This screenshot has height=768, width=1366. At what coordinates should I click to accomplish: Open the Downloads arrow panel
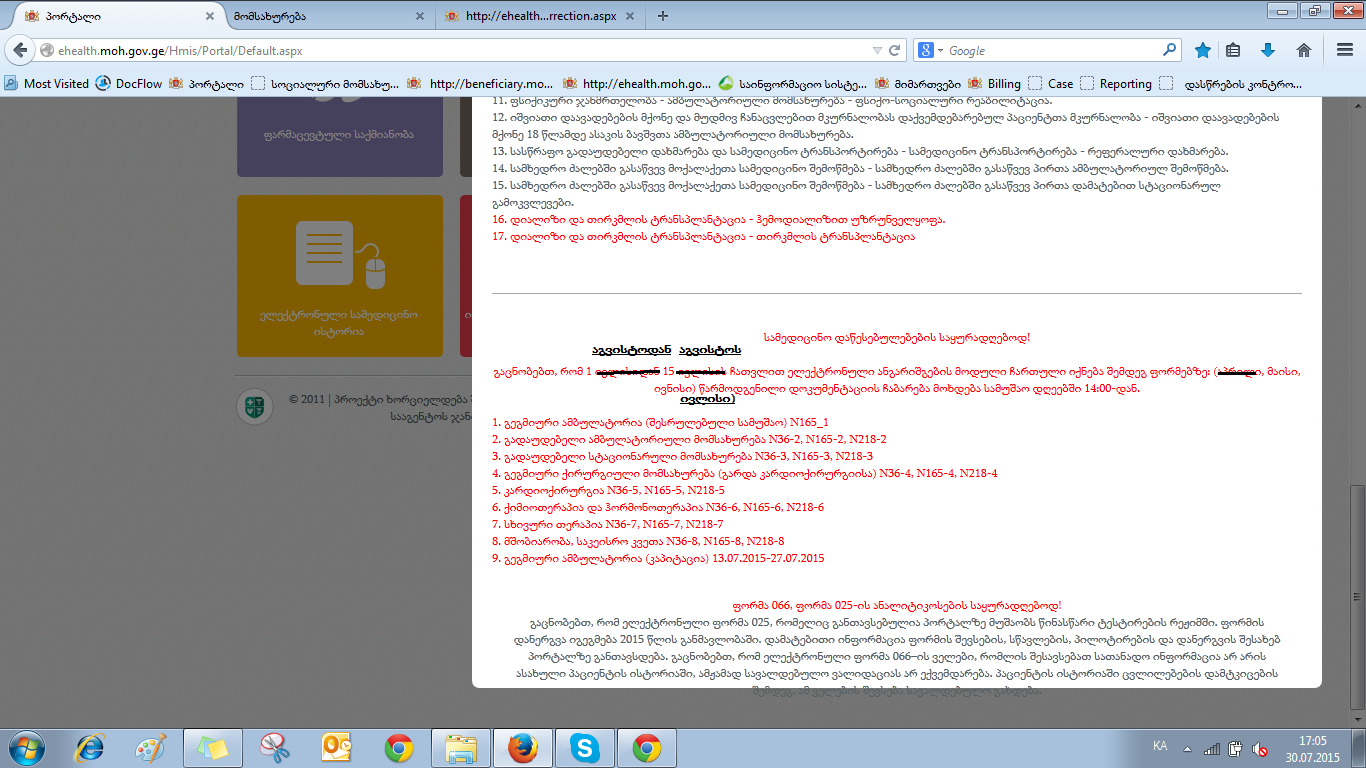click(1268, 50)
